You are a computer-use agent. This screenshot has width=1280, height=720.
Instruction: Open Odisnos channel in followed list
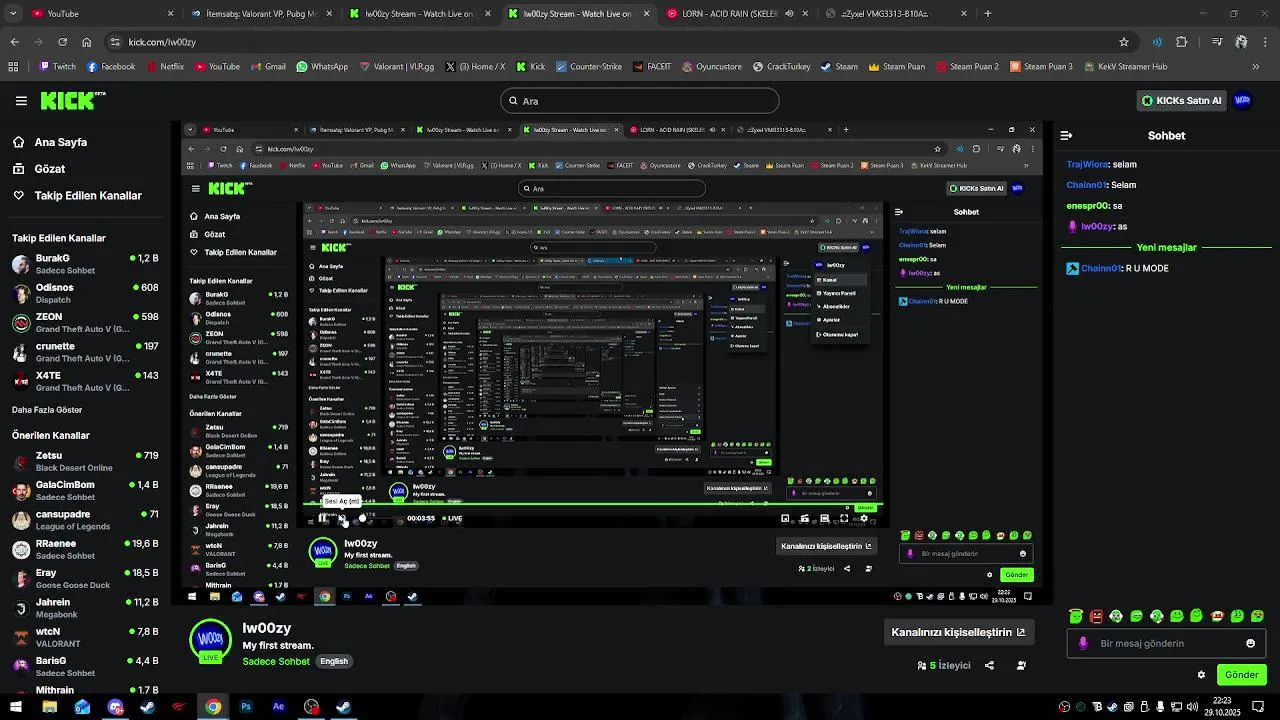pos(85,293)
